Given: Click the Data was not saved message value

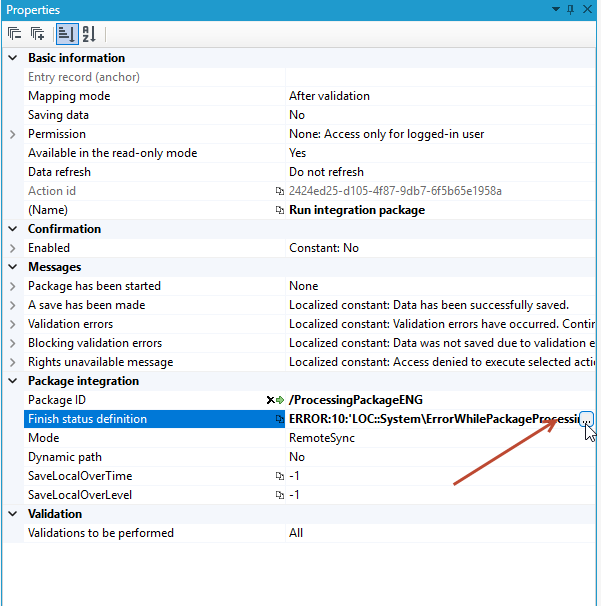Looking at the screenshot, I should [442, 343].
